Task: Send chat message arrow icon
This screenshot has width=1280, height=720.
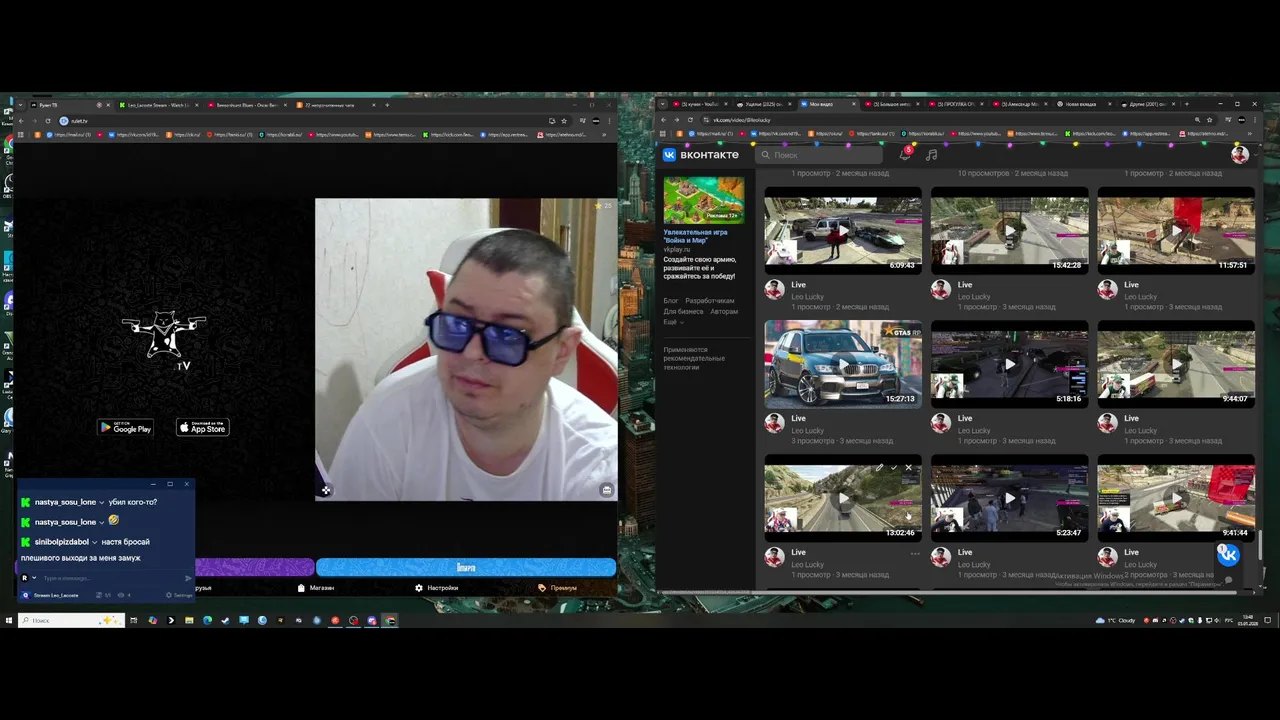Action: tap(188, 578)
